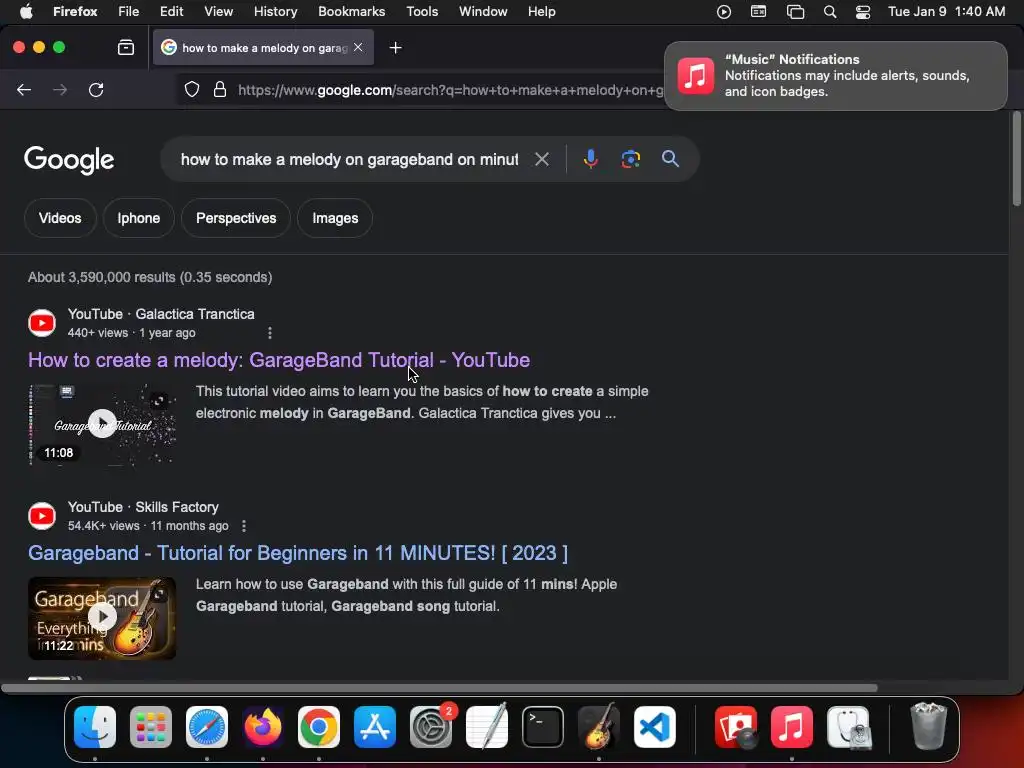Image resolution: width=1024 pixels, height=768 pixels.
Task: Reload the page with the refresh icon
Action: [96, 90]
